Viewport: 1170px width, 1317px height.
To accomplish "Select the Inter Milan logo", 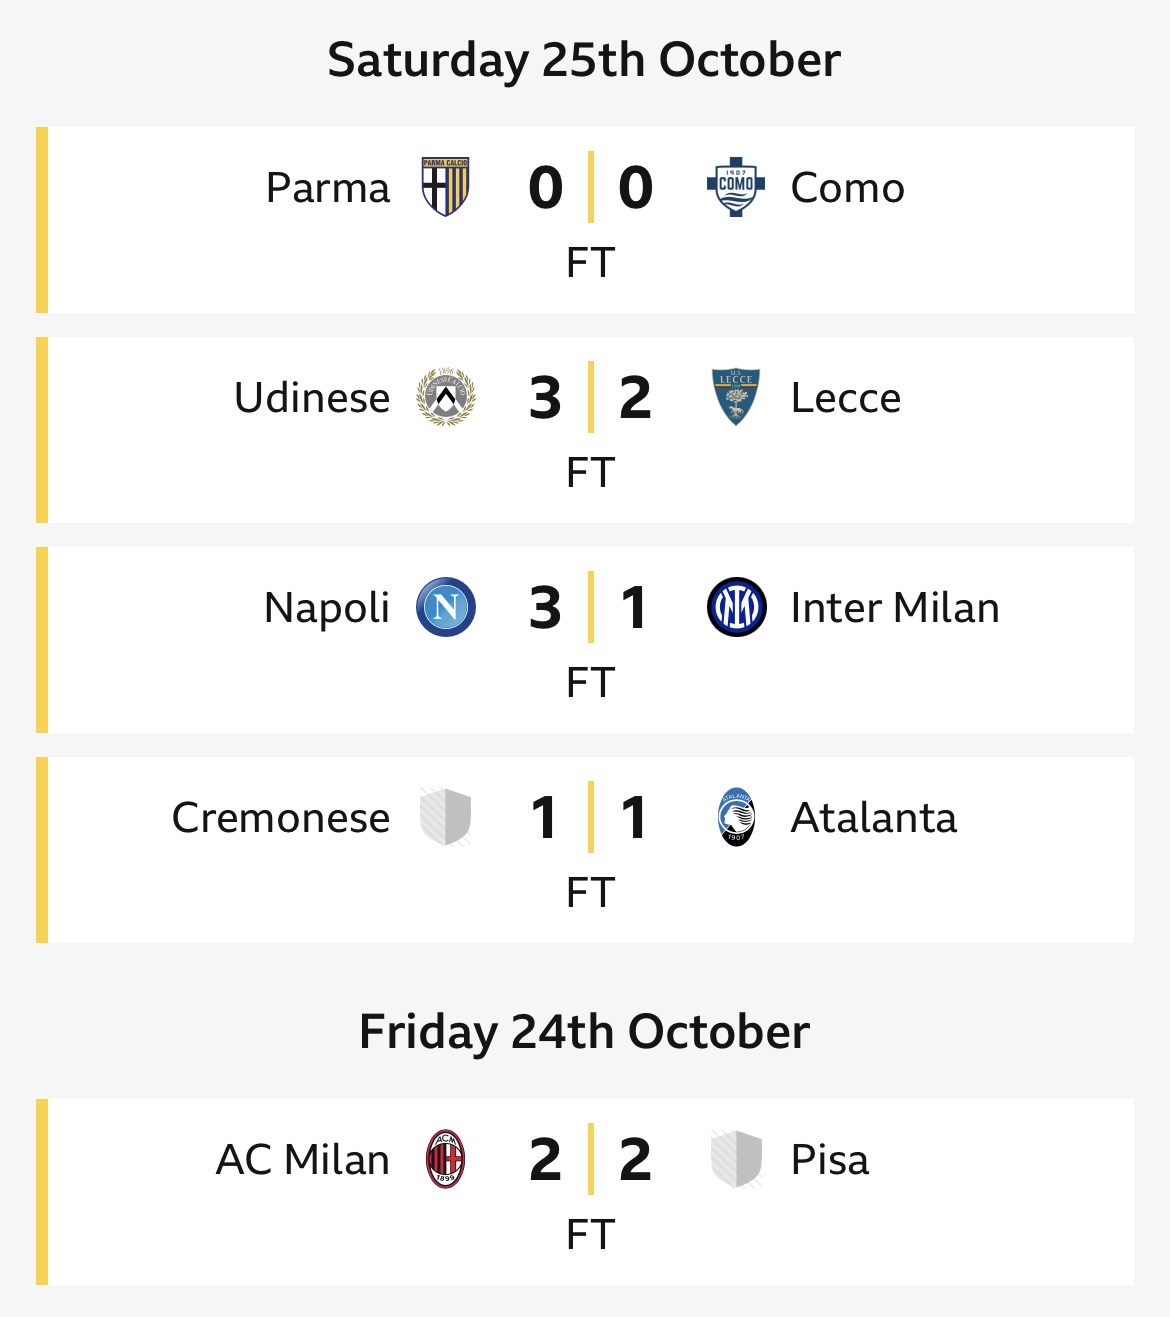I will 736,607.
